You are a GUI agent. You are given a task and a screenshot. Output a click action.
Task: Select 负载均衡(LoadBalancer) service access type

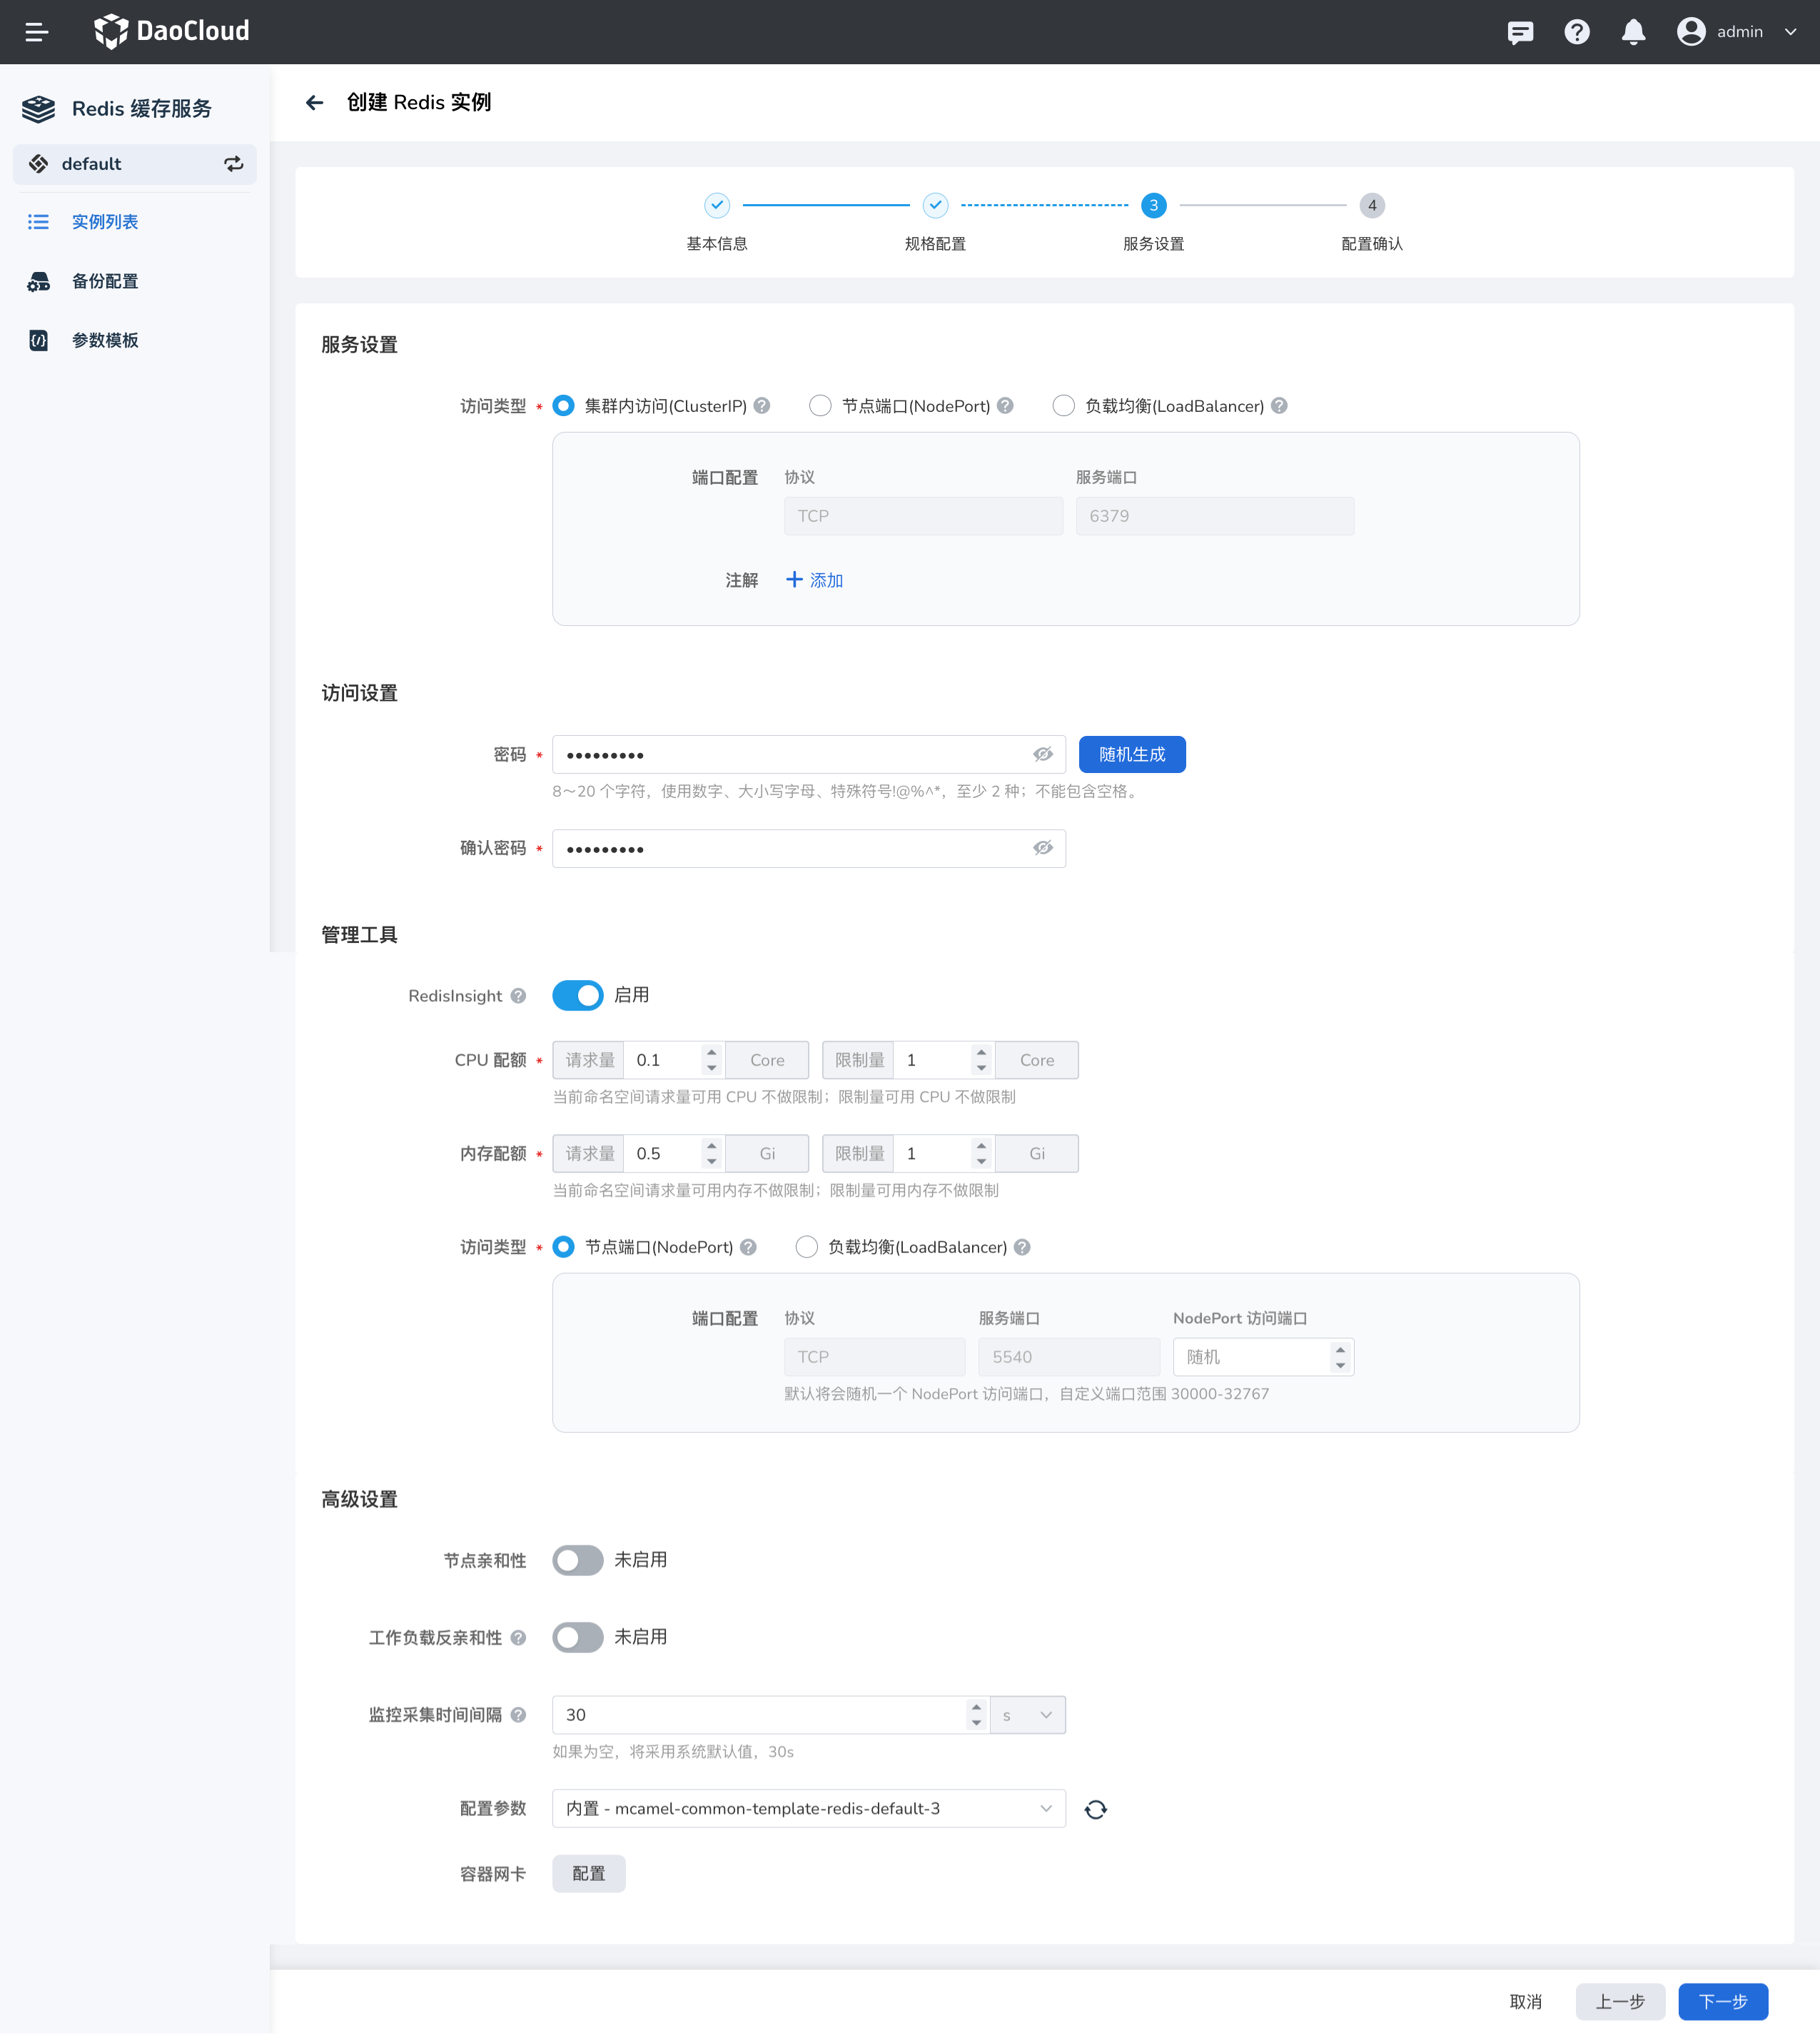(1064, 406)
